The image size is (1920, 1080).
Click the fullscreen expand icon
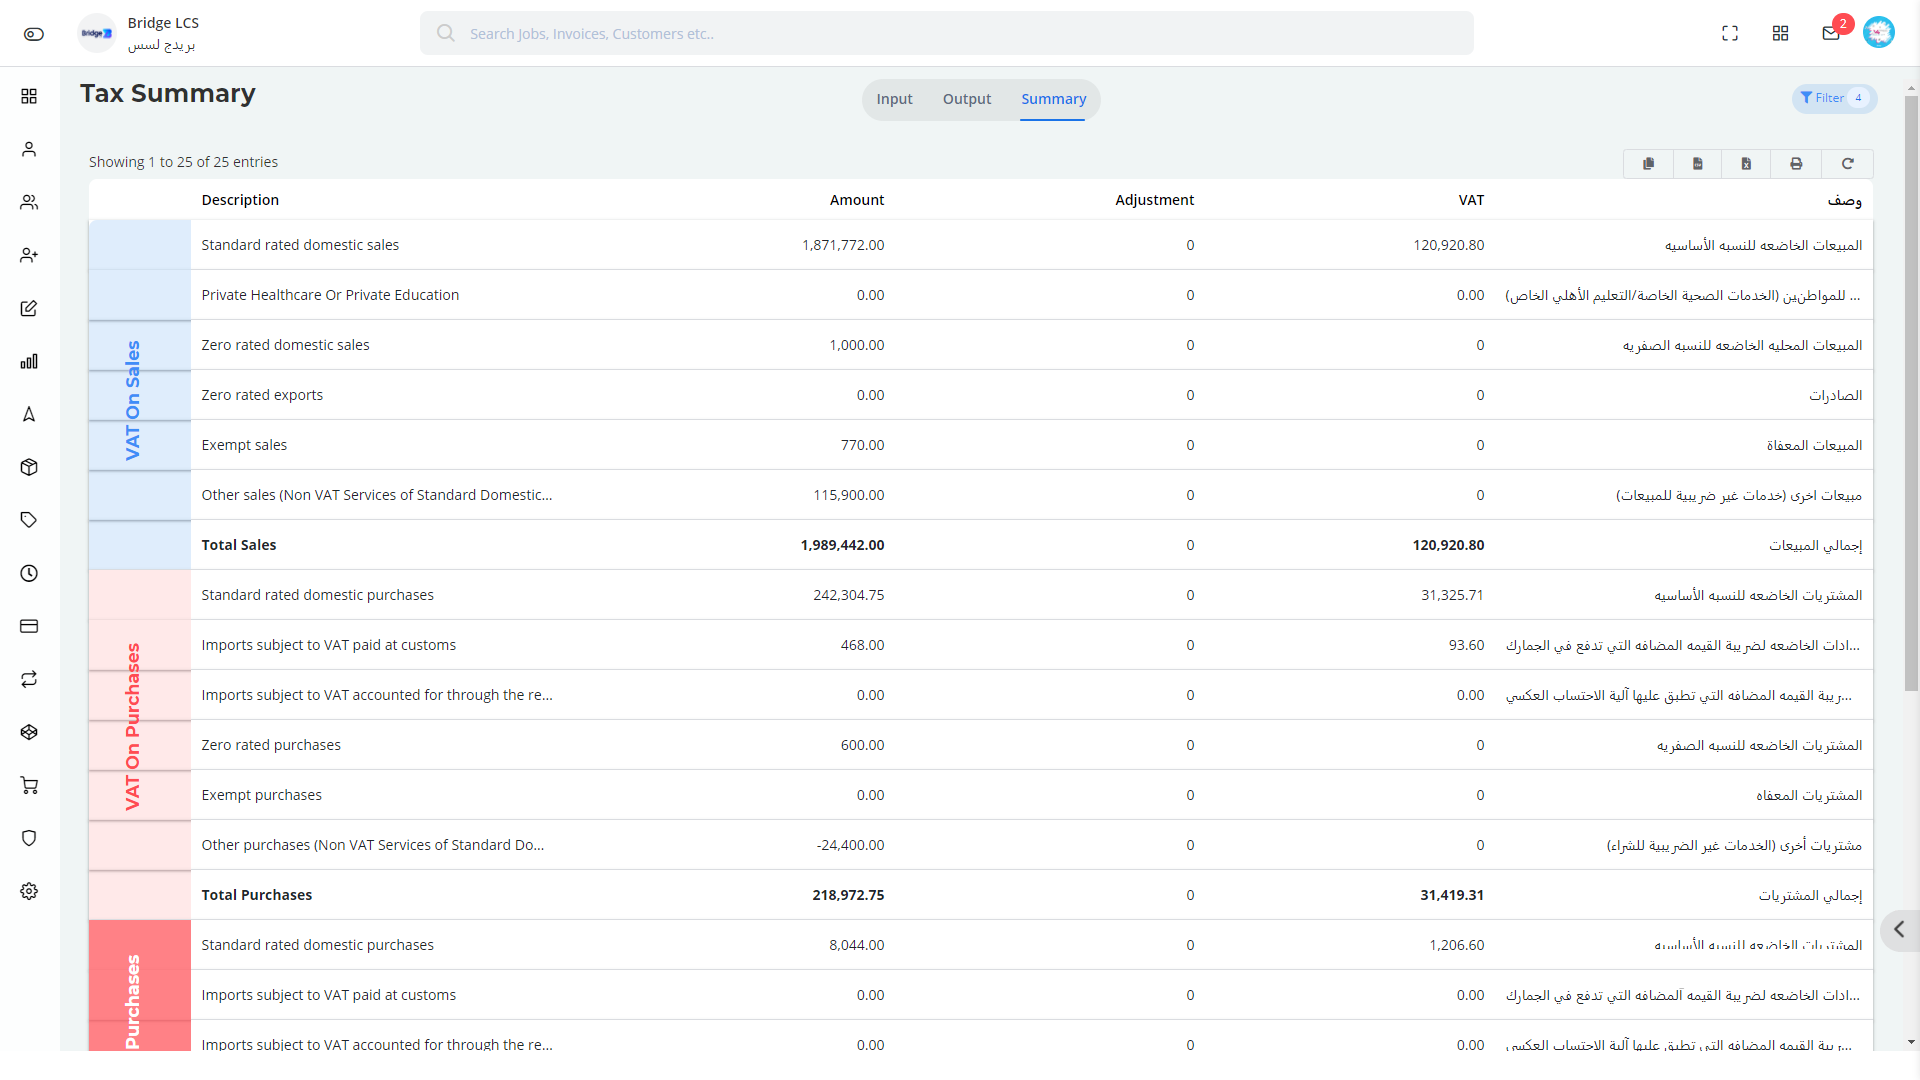click(1730, 33)
